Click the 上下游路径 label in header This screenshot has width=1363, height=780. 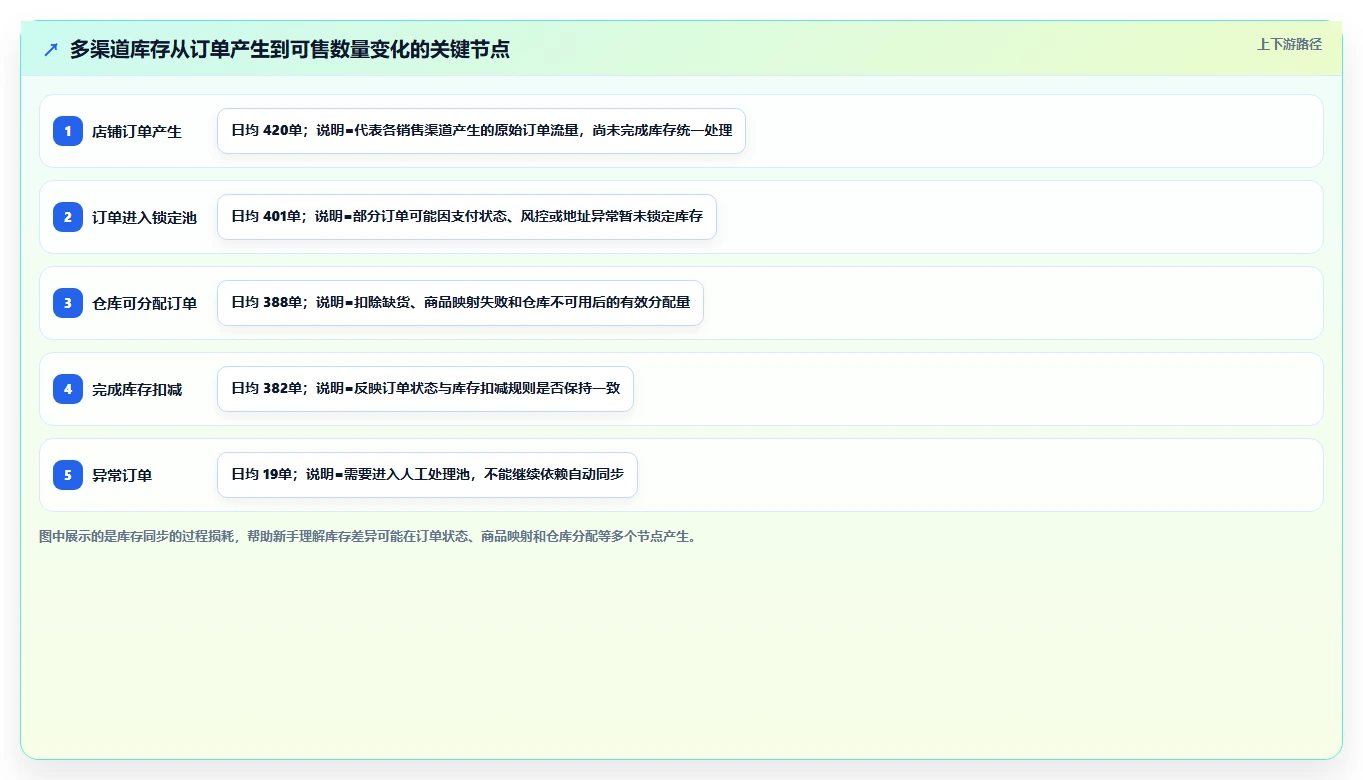click(1289, 44)
